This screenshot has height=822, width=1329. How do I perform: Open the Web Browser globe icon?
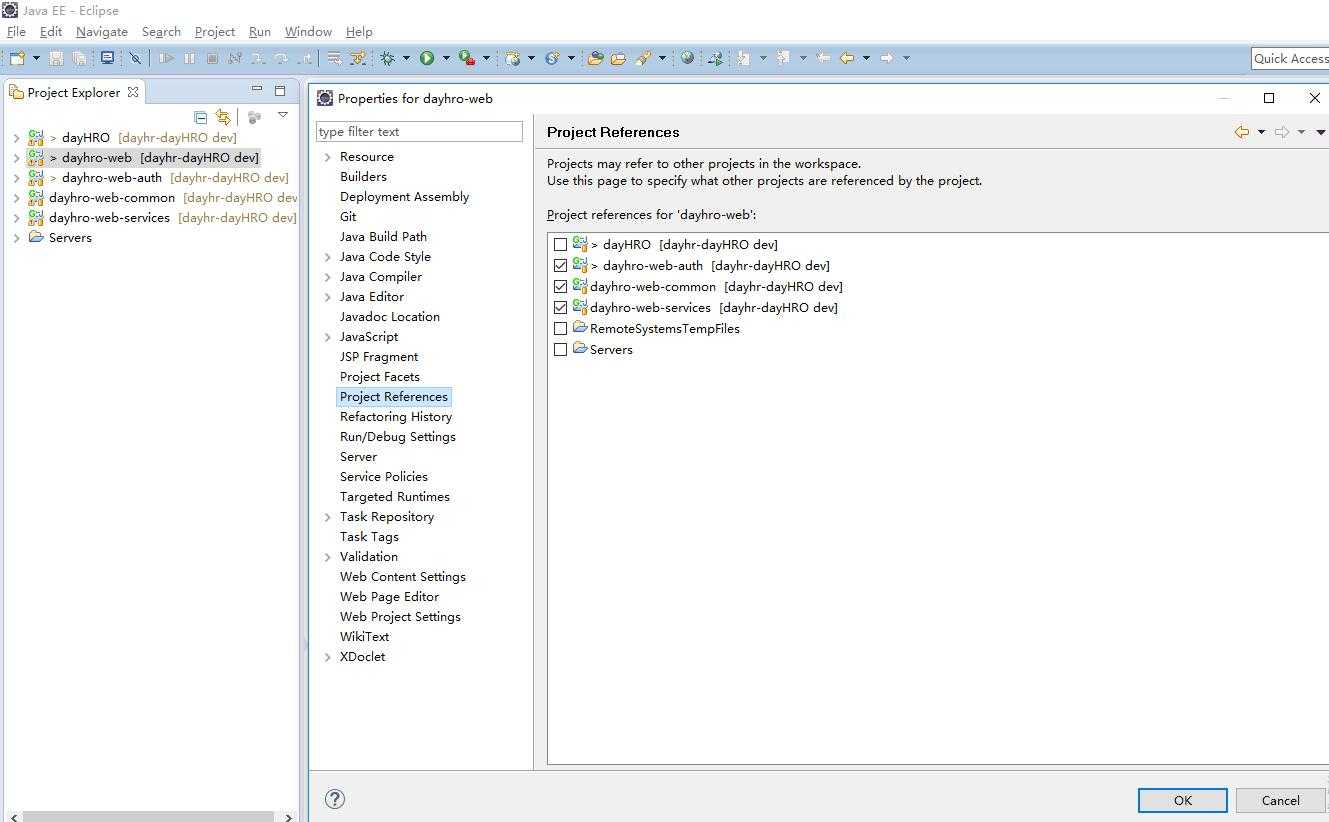click(x=687, y=58)
